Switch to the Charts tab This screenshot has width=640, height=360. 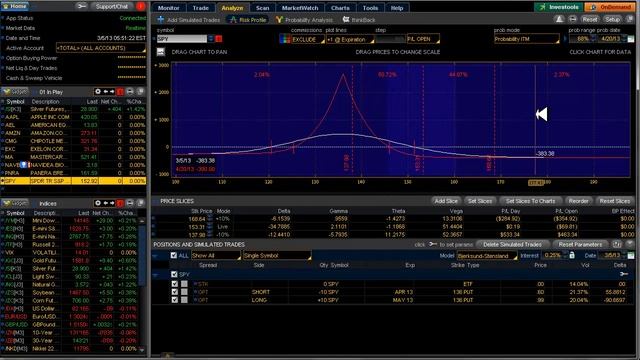point(340,8)
